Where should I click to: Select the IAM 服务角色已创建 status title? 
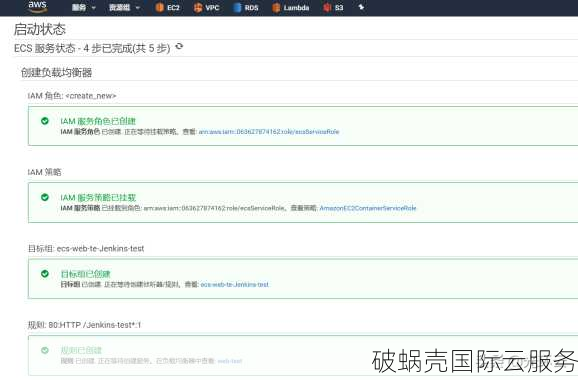click(98, 121)
